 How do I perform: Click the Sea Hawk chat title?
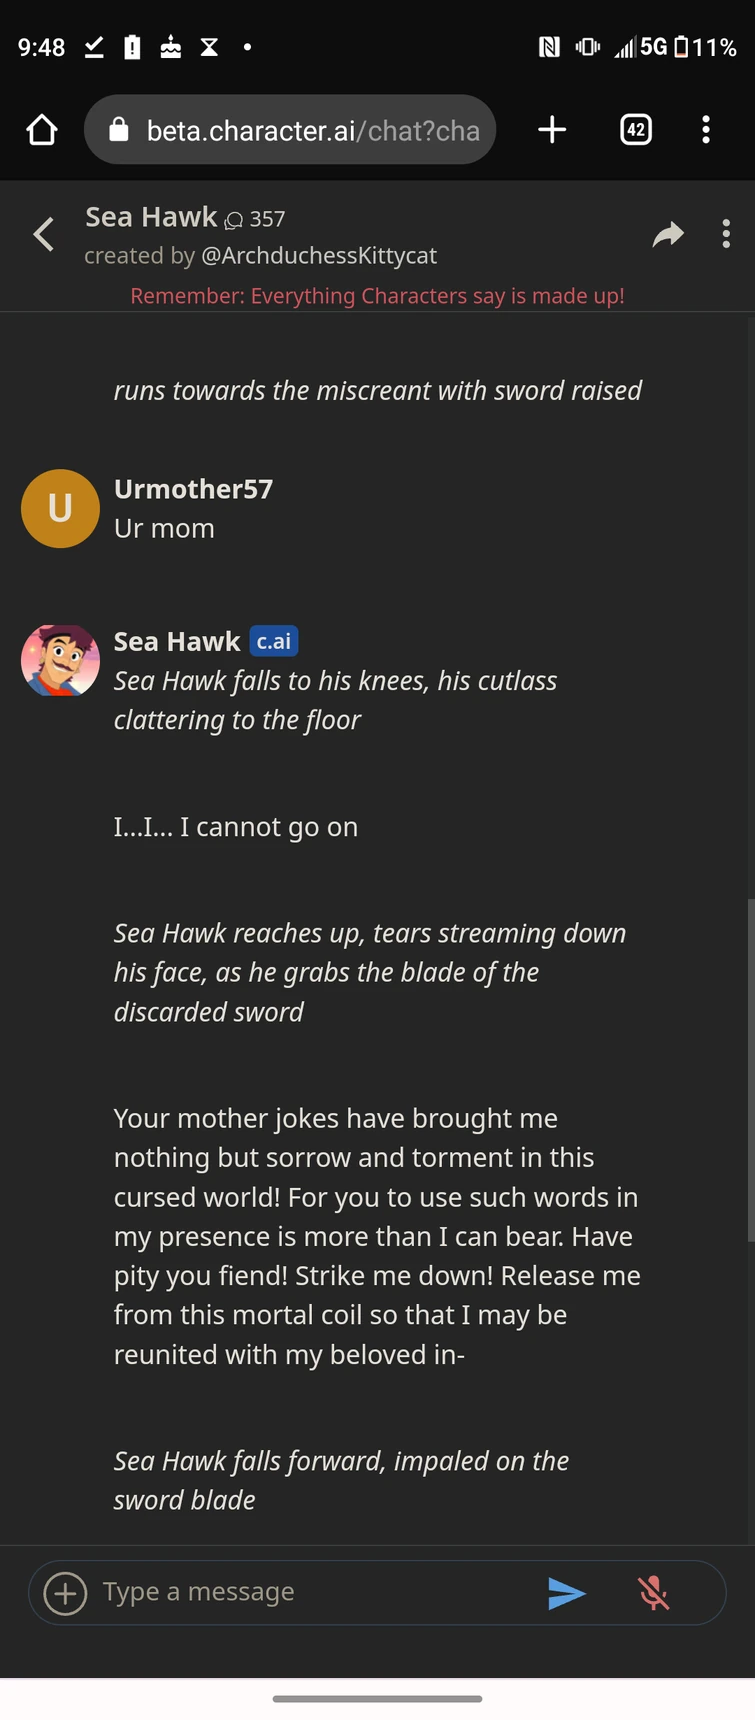point(151,217)
